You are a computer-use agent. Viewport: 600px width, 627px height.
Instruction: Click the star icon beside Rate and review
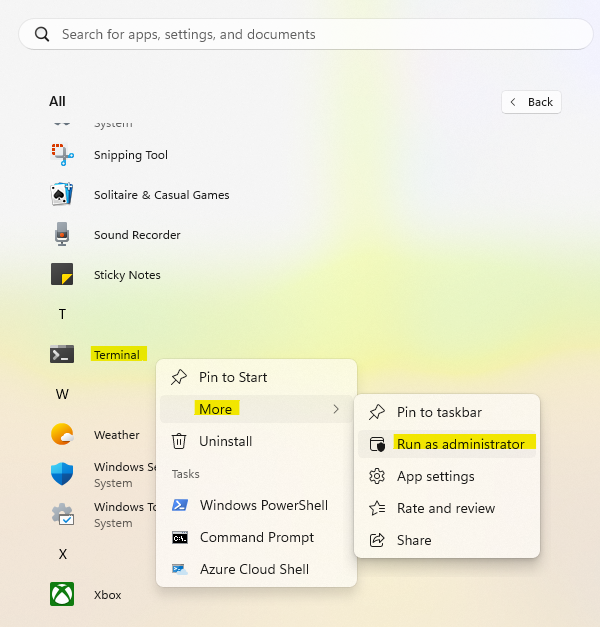click(377, 508)
